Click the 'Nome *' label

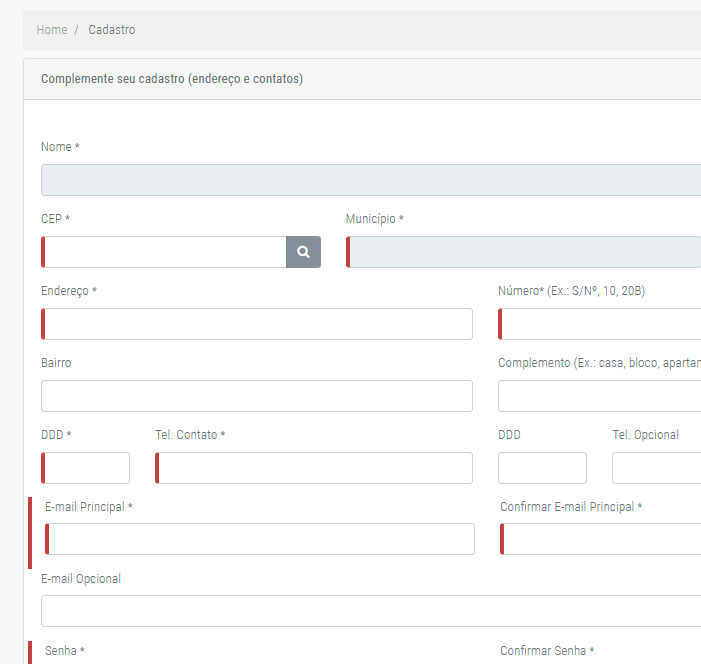pos(60,147)
